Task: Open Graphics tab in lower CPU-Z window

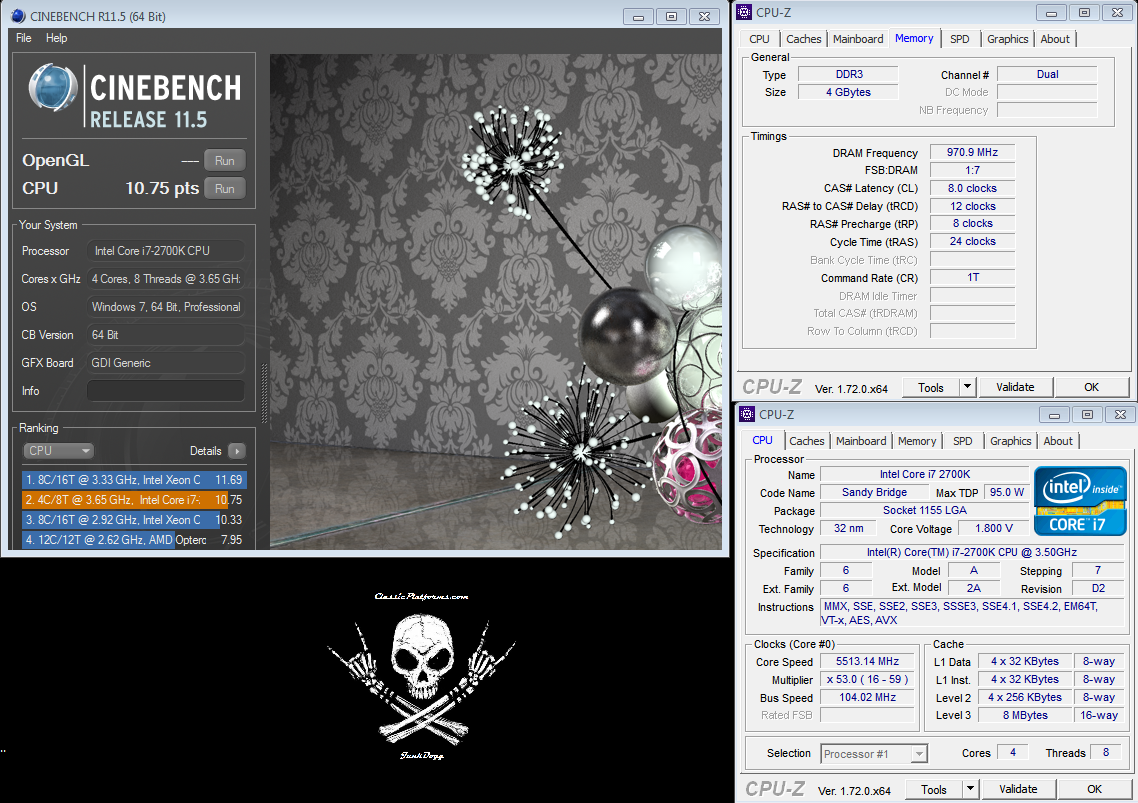Action: (1010, 441)
